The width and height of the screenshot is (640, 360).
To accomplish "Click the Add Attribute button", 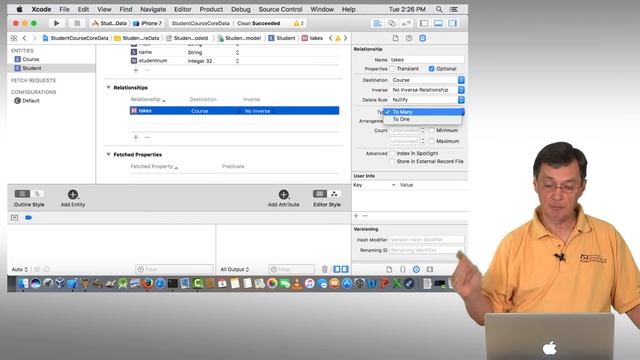I will (284, 198).
